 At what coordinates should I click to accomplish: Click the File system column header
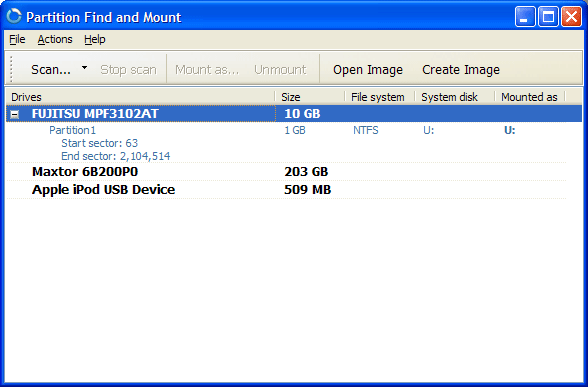[x=380, y=97]
